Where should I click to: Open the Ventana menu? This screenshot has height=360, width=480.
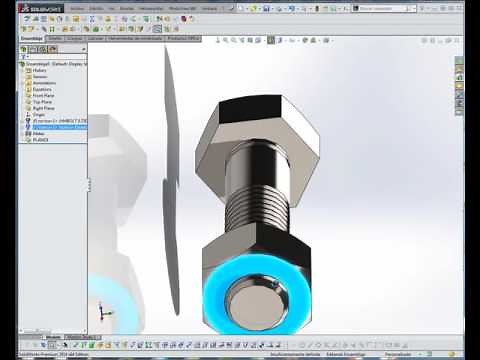click(x=210, y=9)
